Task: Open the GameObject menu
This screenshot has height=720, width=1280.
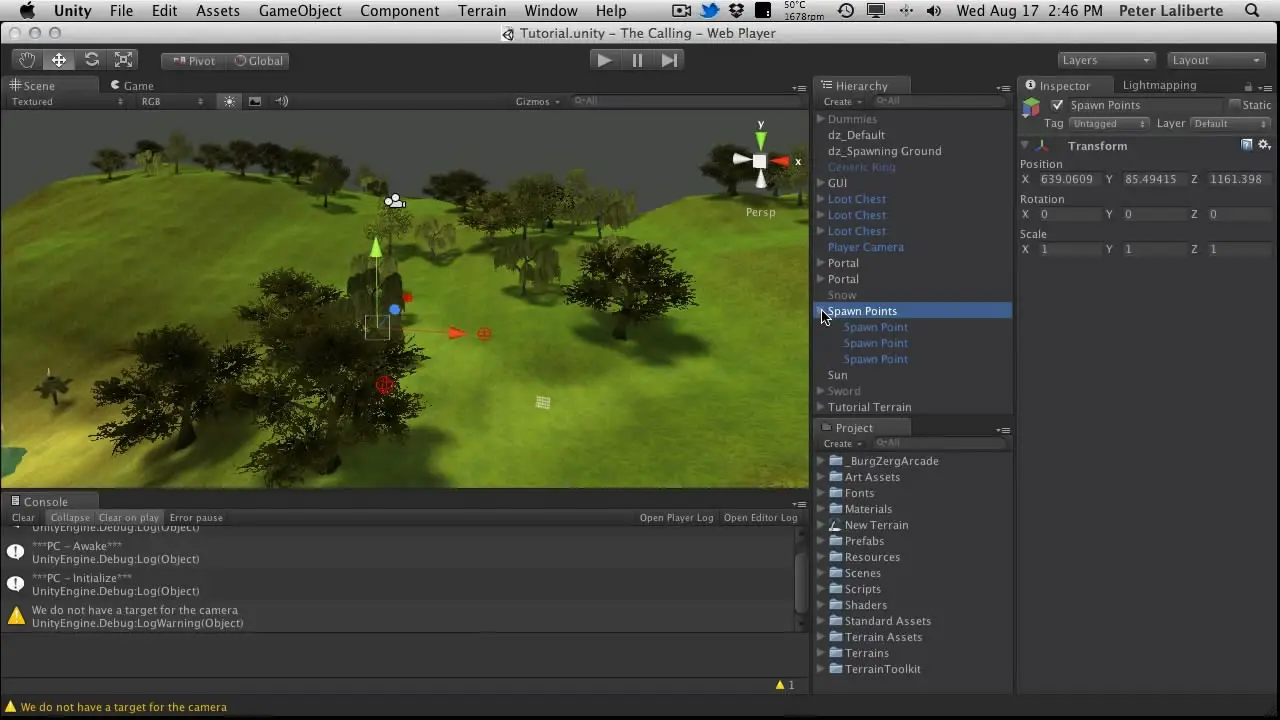Action: point(300,11)
